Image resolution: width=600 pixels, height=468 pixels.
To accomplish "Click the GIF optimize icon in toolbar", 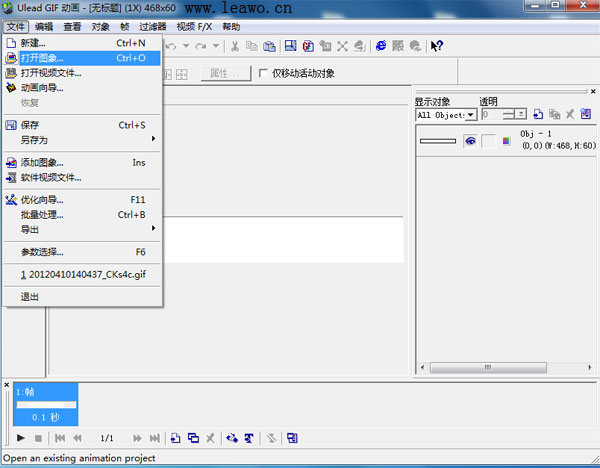I will point(308,46).
